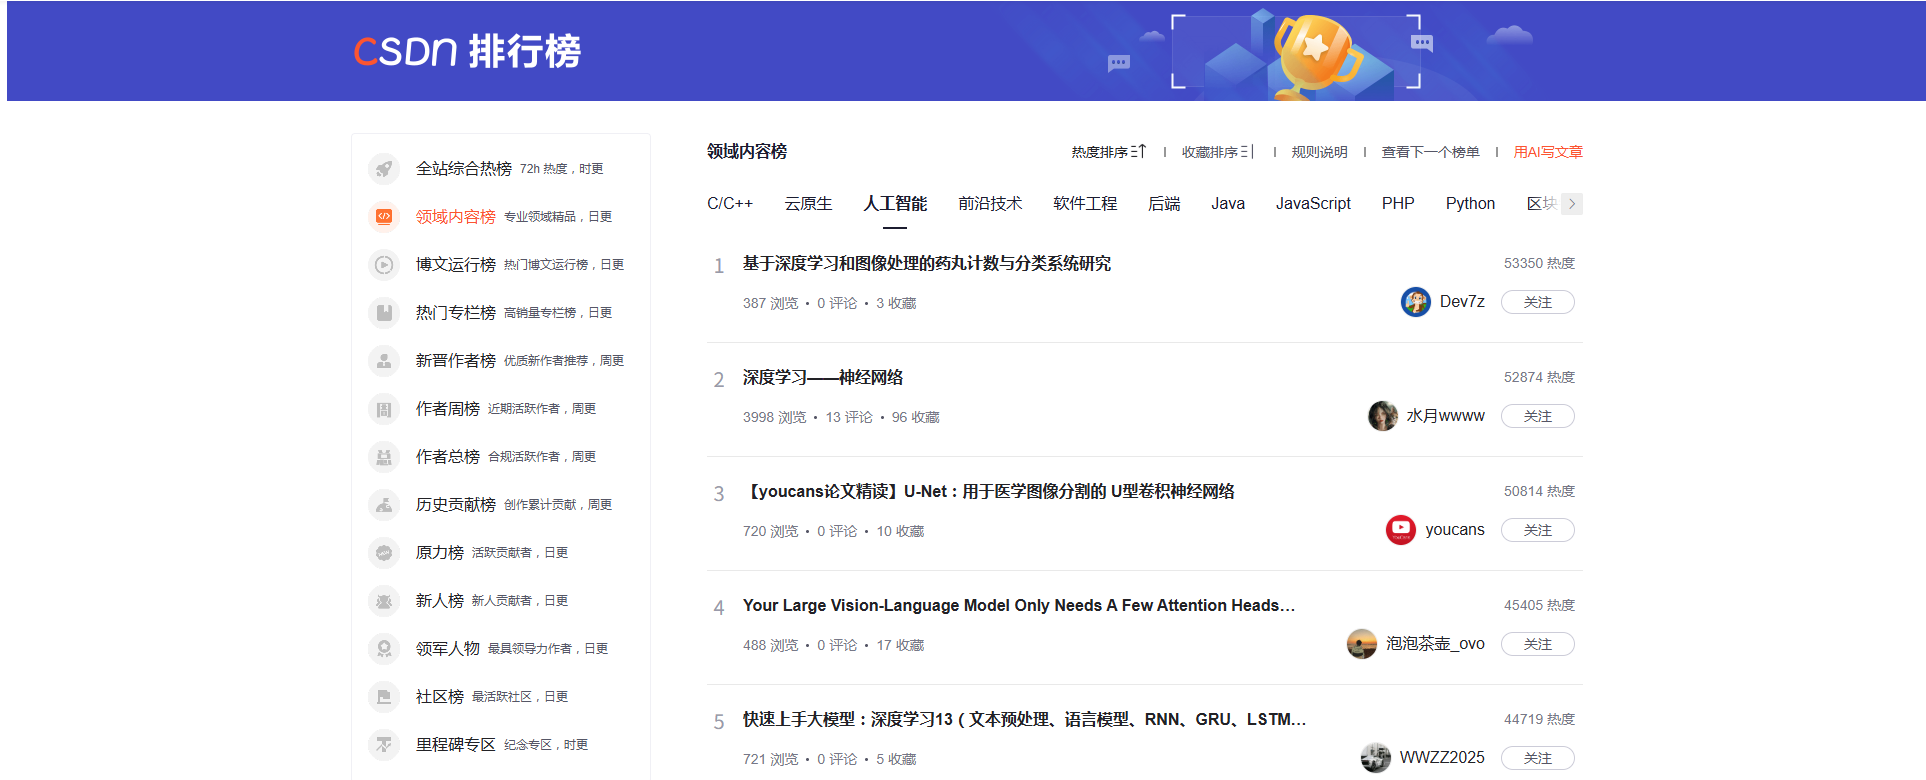Open the 用AI写文章 link
The image size is (1926, 780).
pos(1548,152)
